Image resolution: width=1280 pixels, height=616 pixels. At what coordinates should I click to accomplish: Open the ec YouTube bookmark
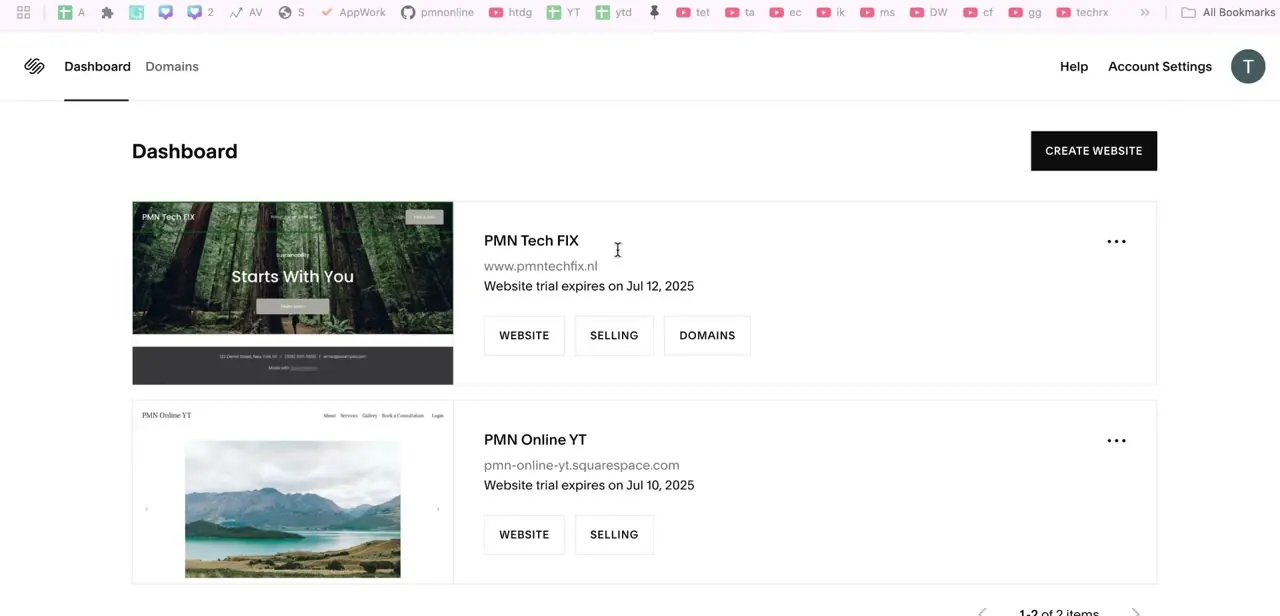(786, 12)
